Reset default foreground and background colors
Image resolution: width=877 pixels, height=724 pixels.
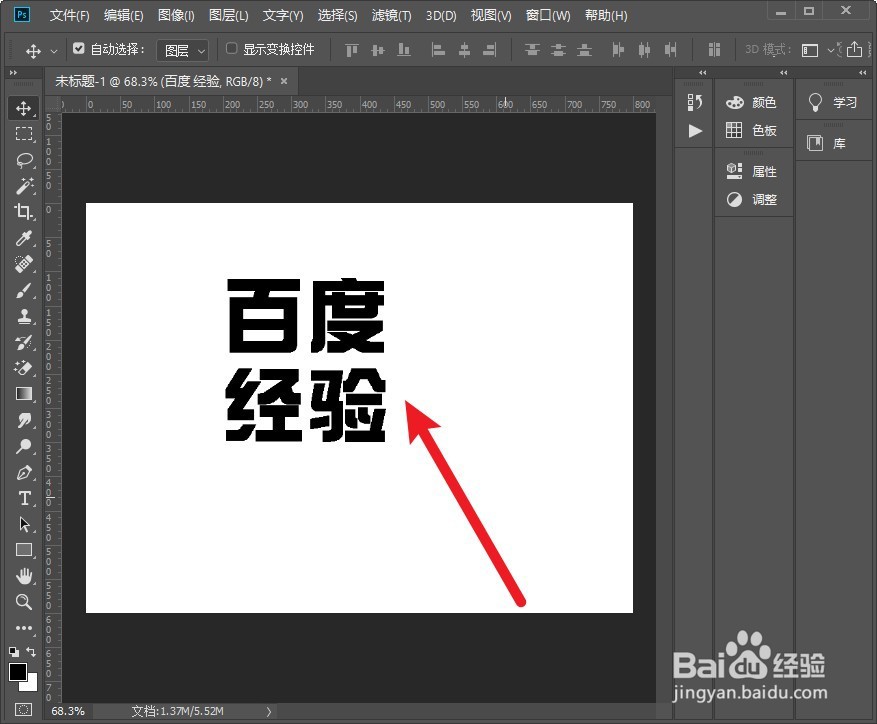(x=14, y=652)
